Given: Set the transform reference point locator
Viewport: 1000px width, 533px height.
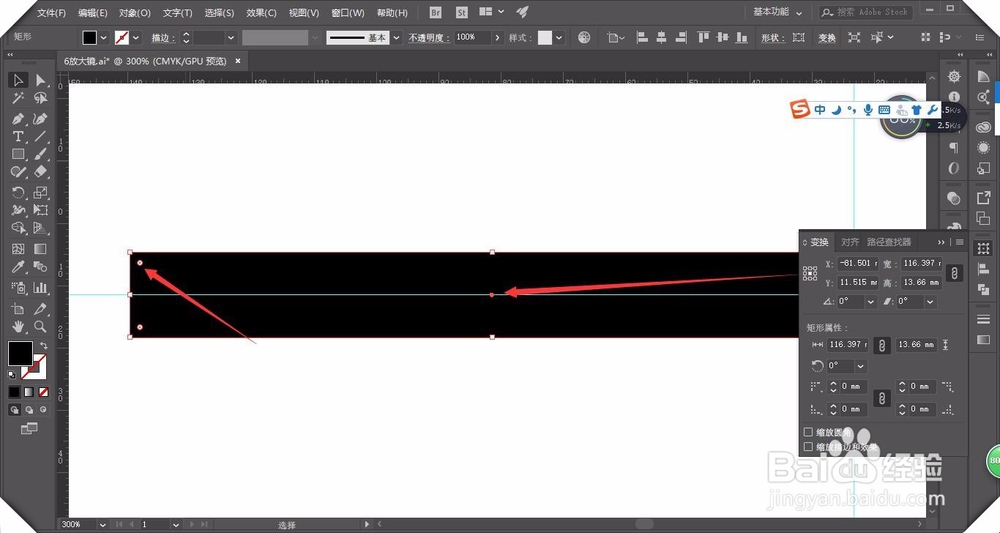Looking at the screenshot, I should point(810,274).
